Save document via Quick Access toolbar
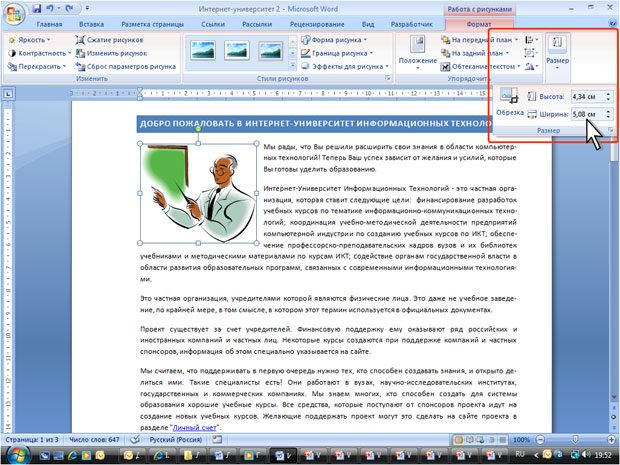The height and width of the screenshot is (465, 620). (36, 9)
